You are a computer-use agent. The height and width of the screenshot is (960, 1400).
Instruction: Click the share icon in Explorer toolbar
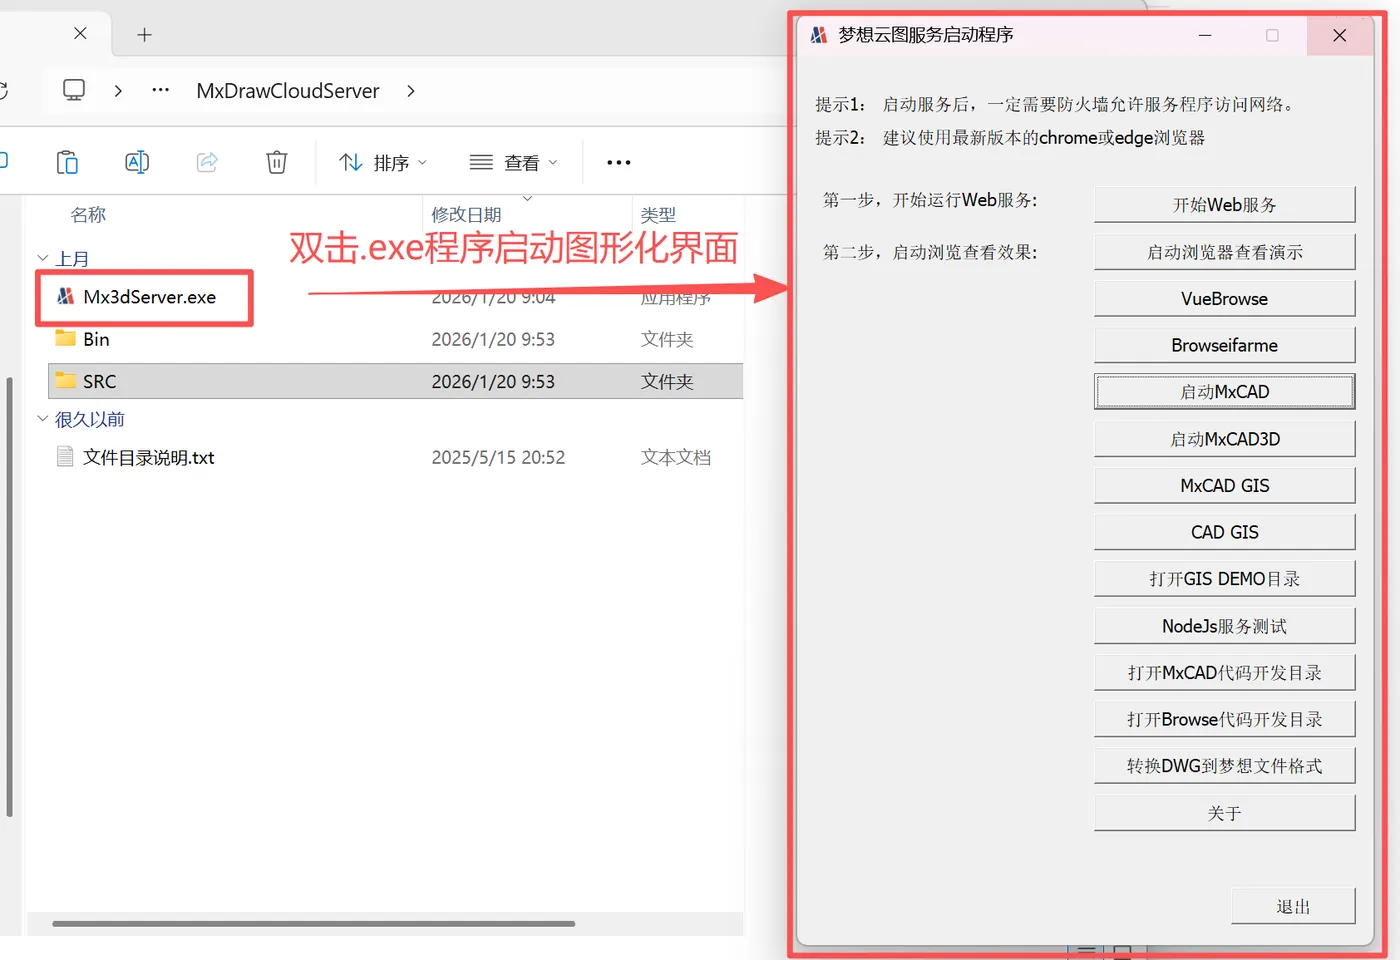click(x=207, y=162)
